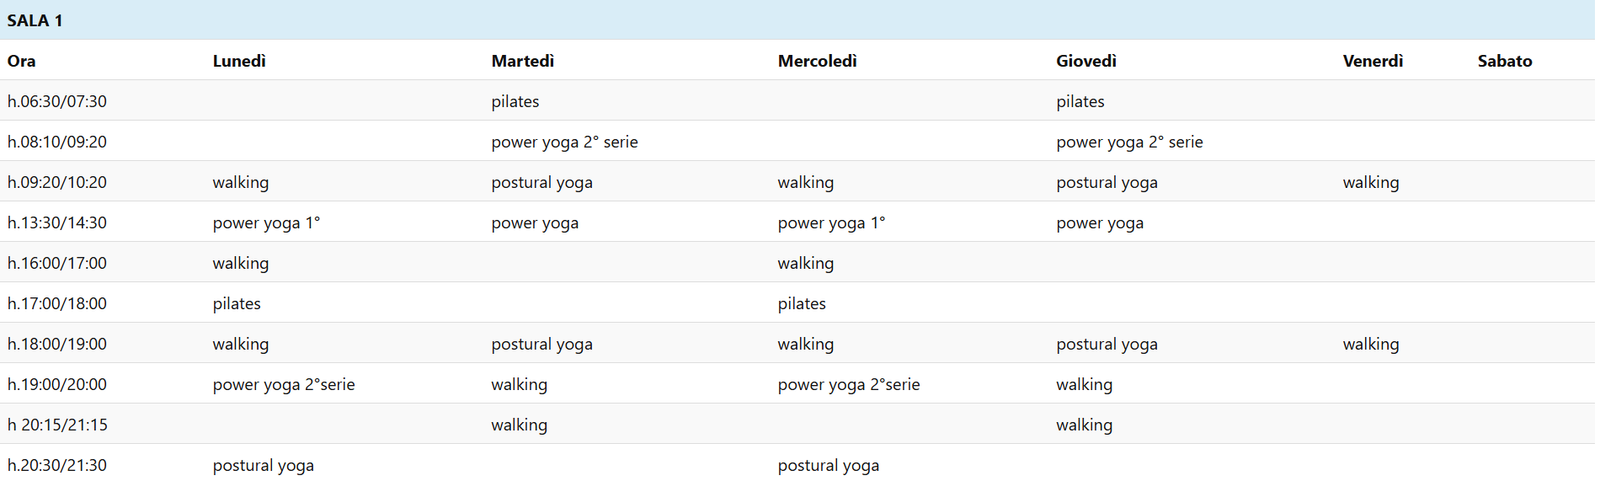Click the Ora column header
This screenshot has width=1600, height=482.
(22, 61)
